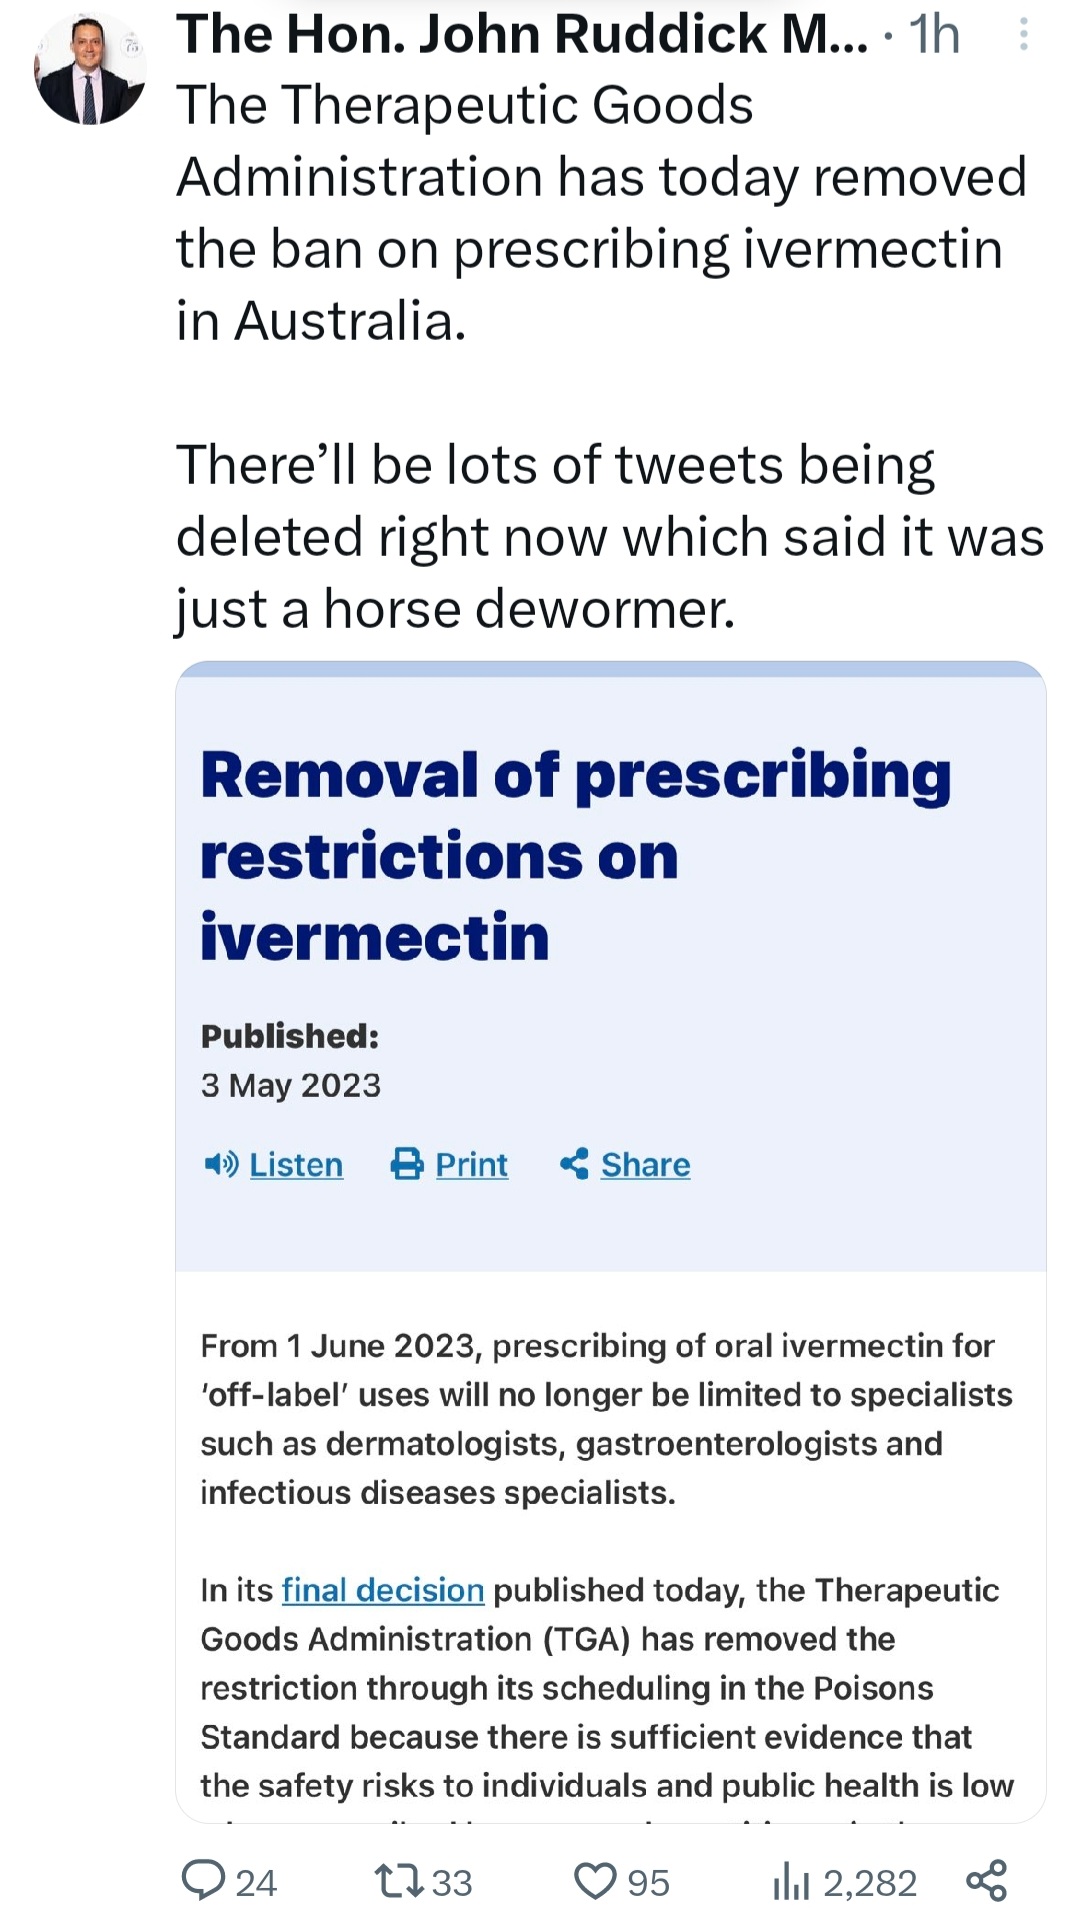
Task: Open the 'final decision' hyperlink
Action: click(x=383, y=1590)
